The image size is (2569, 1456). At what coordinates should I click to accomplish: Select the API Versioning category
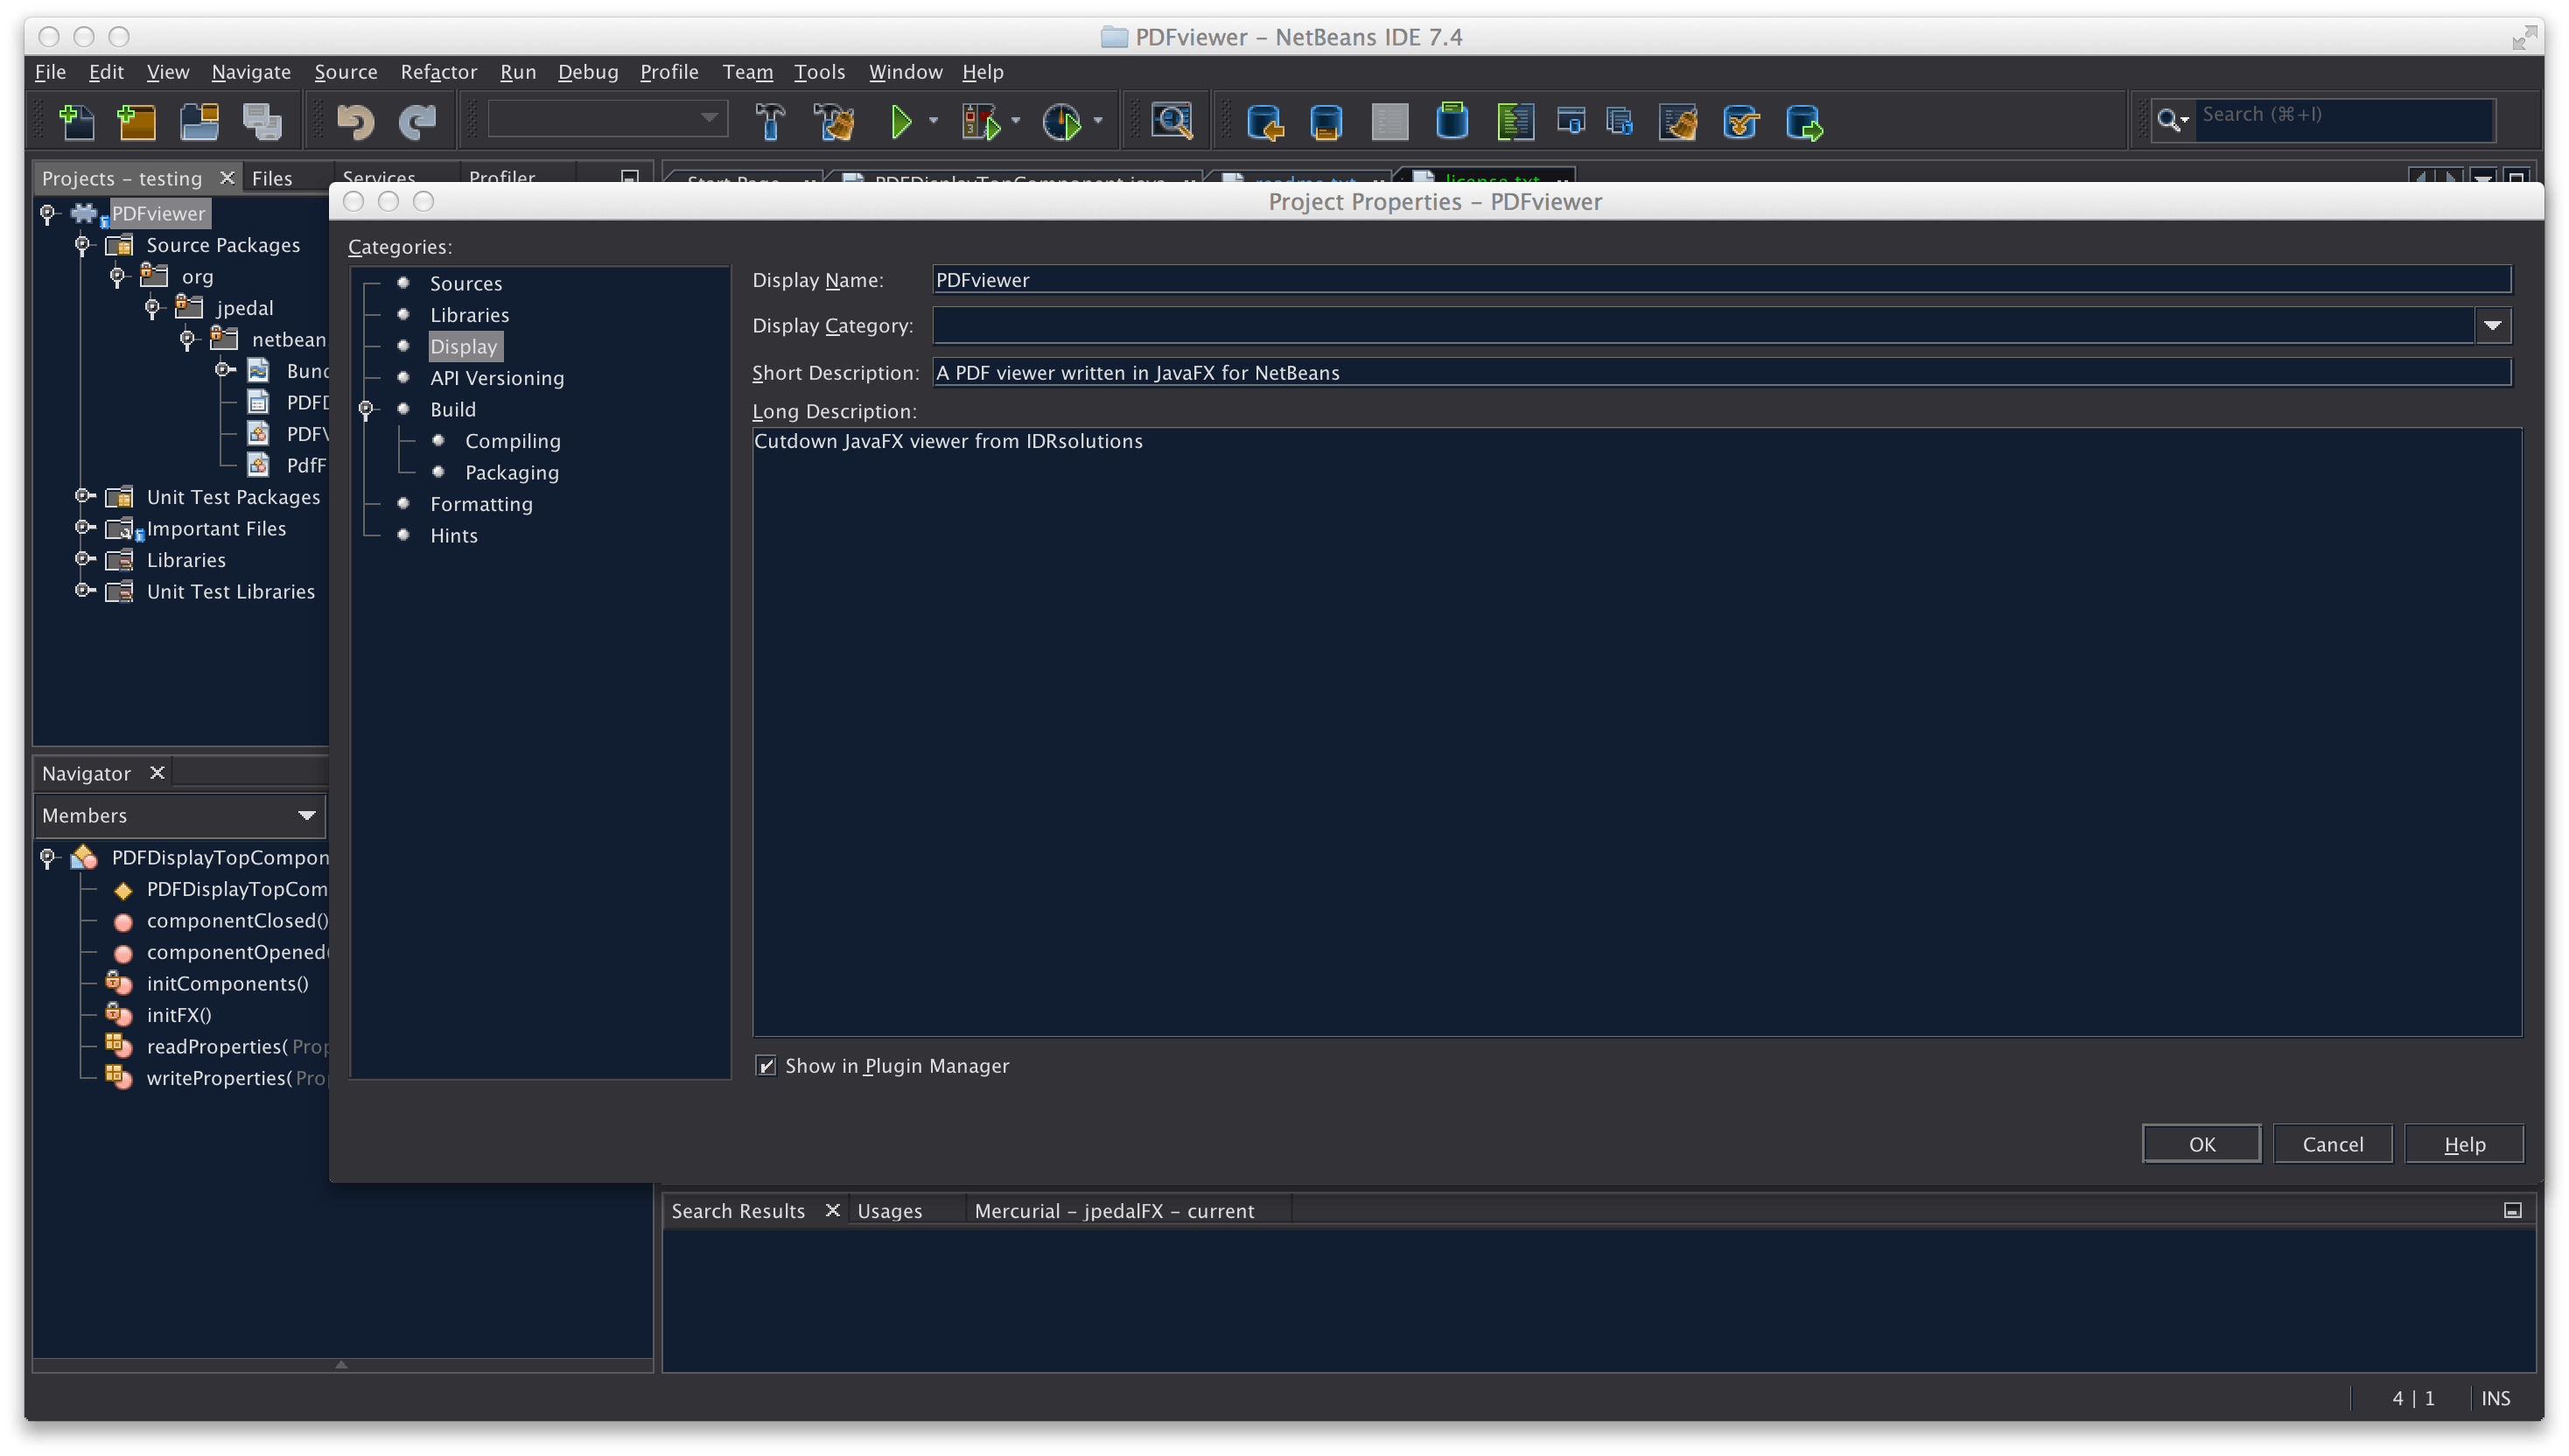[497, 378]
